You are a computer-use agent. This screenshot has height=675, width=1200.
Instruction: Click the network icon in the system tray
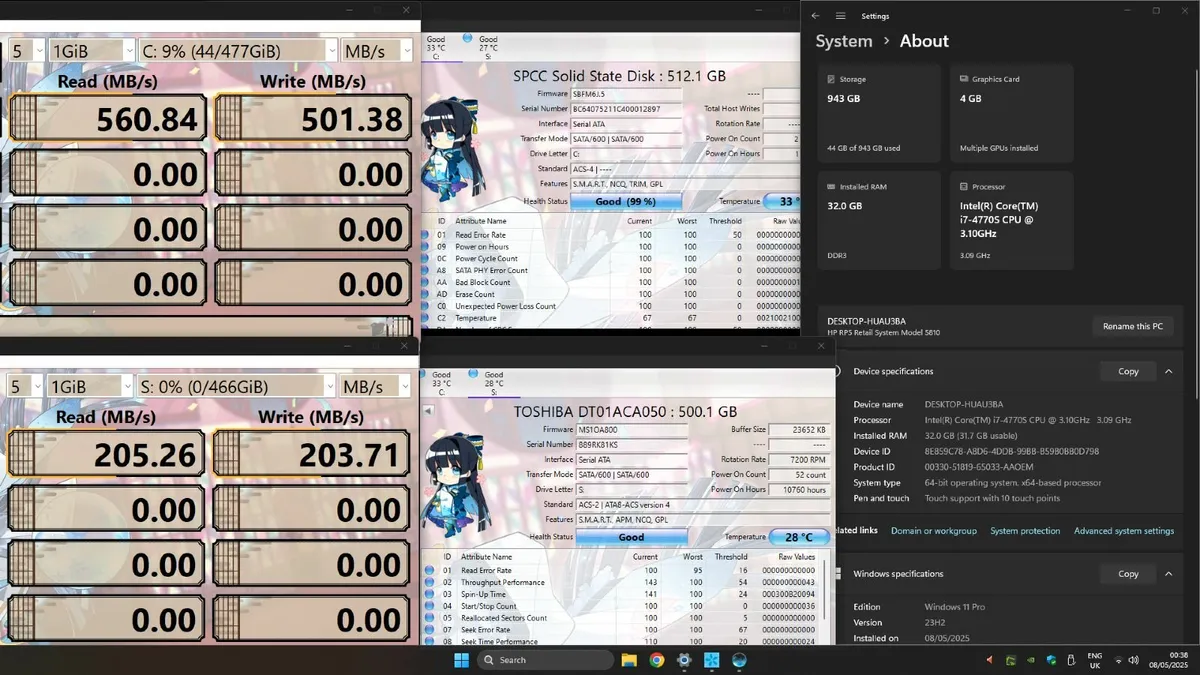point(1118,660)
